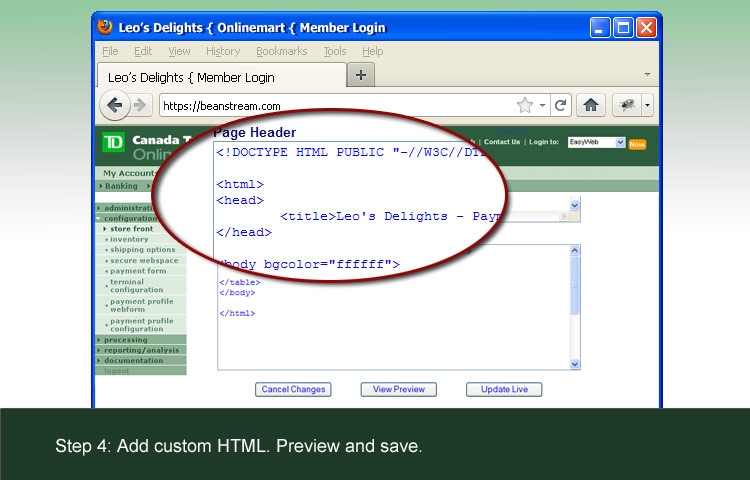Screen dimensions: 750x480
Task: Reload the page with refresh icon
Action: (x=561, y=105)
